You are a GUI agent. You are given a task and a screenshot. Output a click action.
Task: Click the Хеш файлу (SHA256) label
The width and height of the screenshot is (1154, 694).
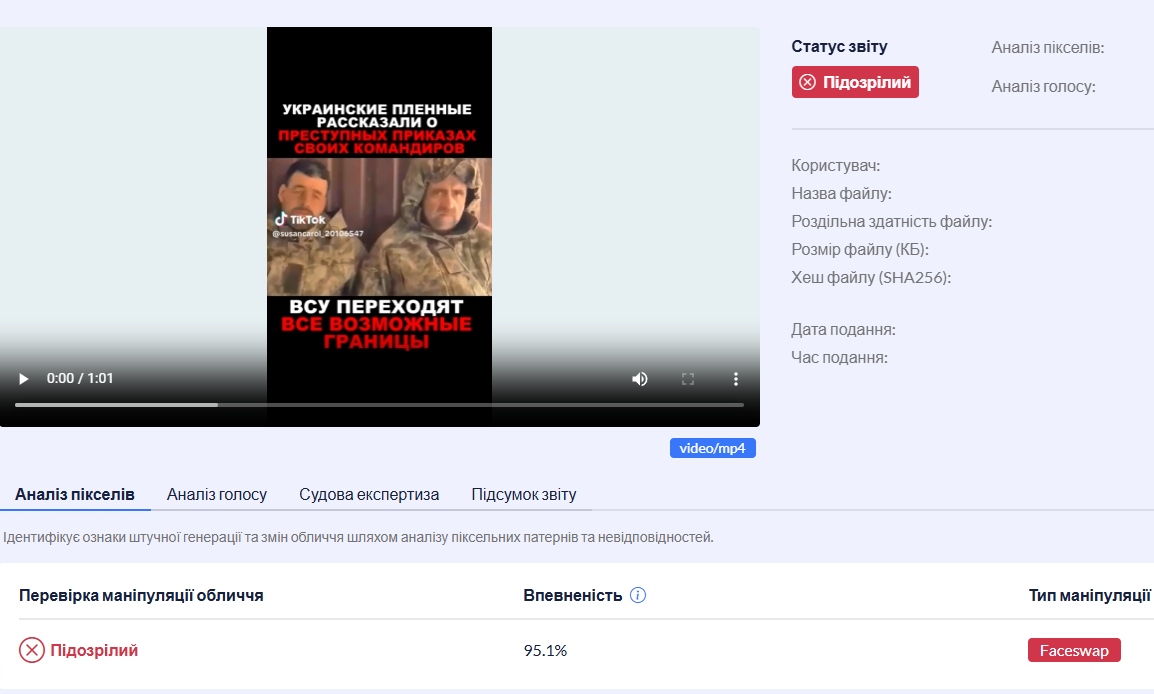point(871,278)
